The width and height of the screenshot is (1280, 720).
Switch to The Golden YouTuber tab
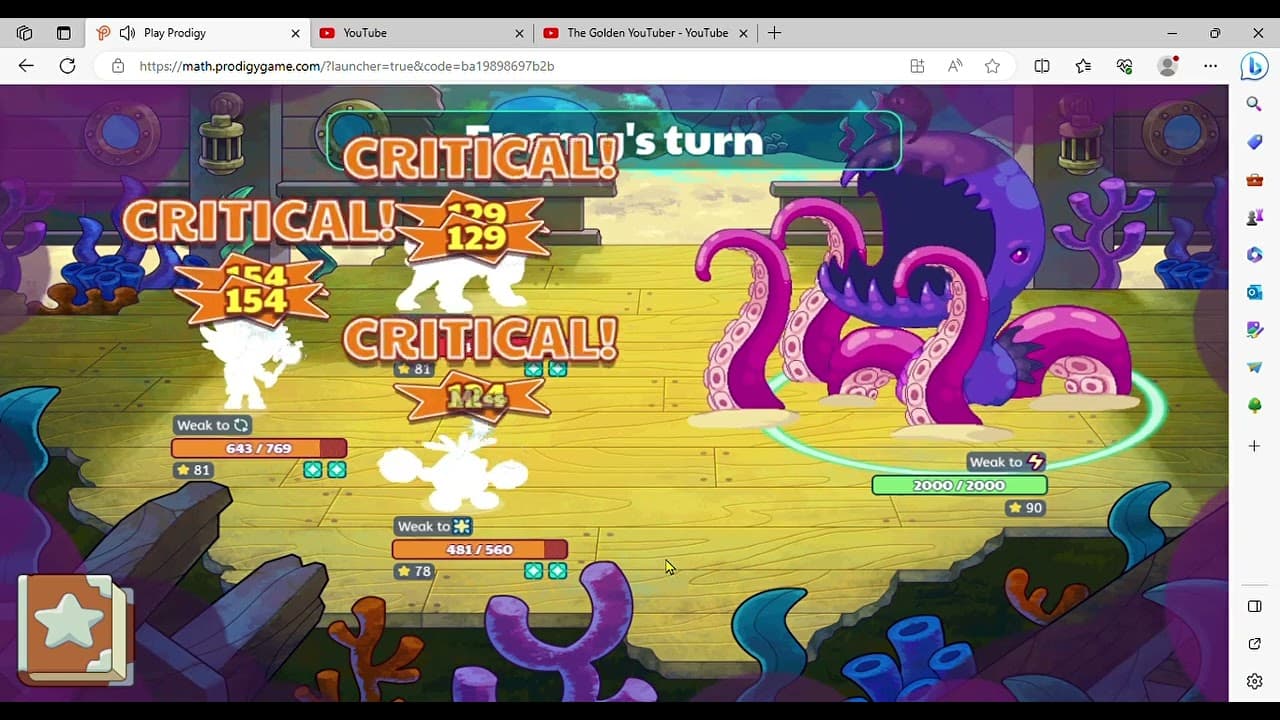click(x=646, y=33)
